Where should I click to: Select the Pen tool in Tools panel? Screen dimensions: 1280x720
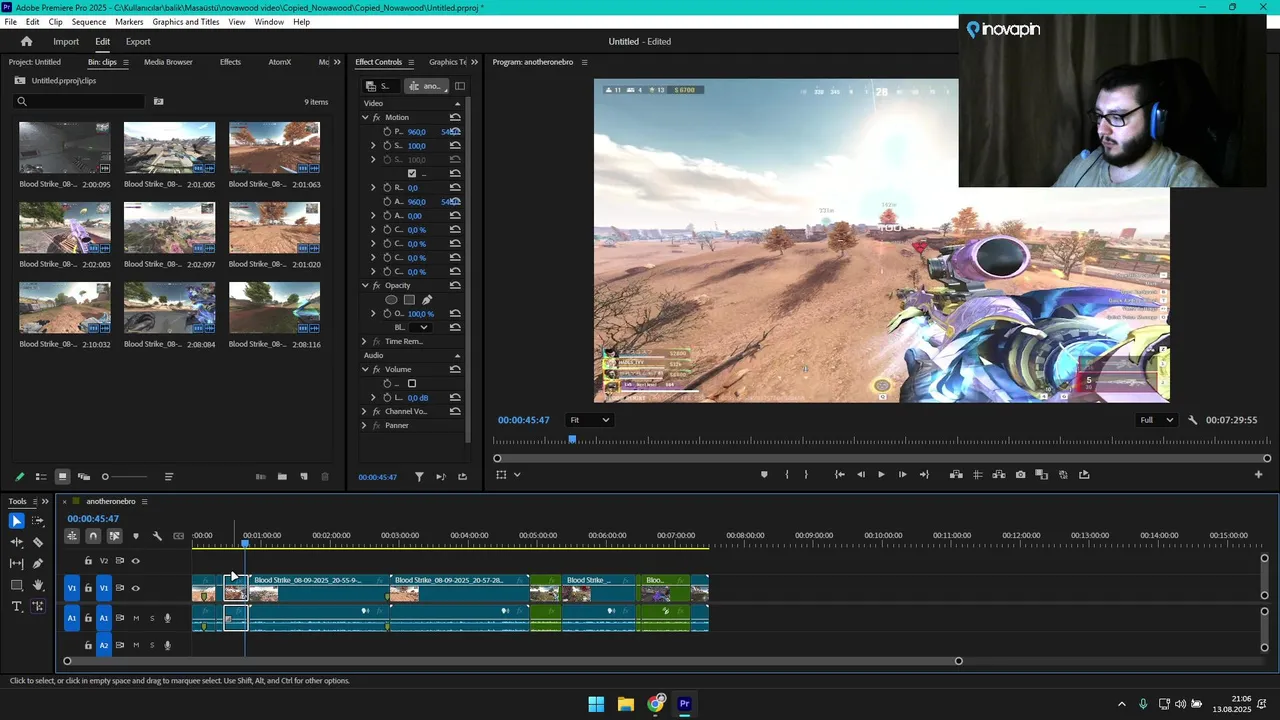point(38,563)
